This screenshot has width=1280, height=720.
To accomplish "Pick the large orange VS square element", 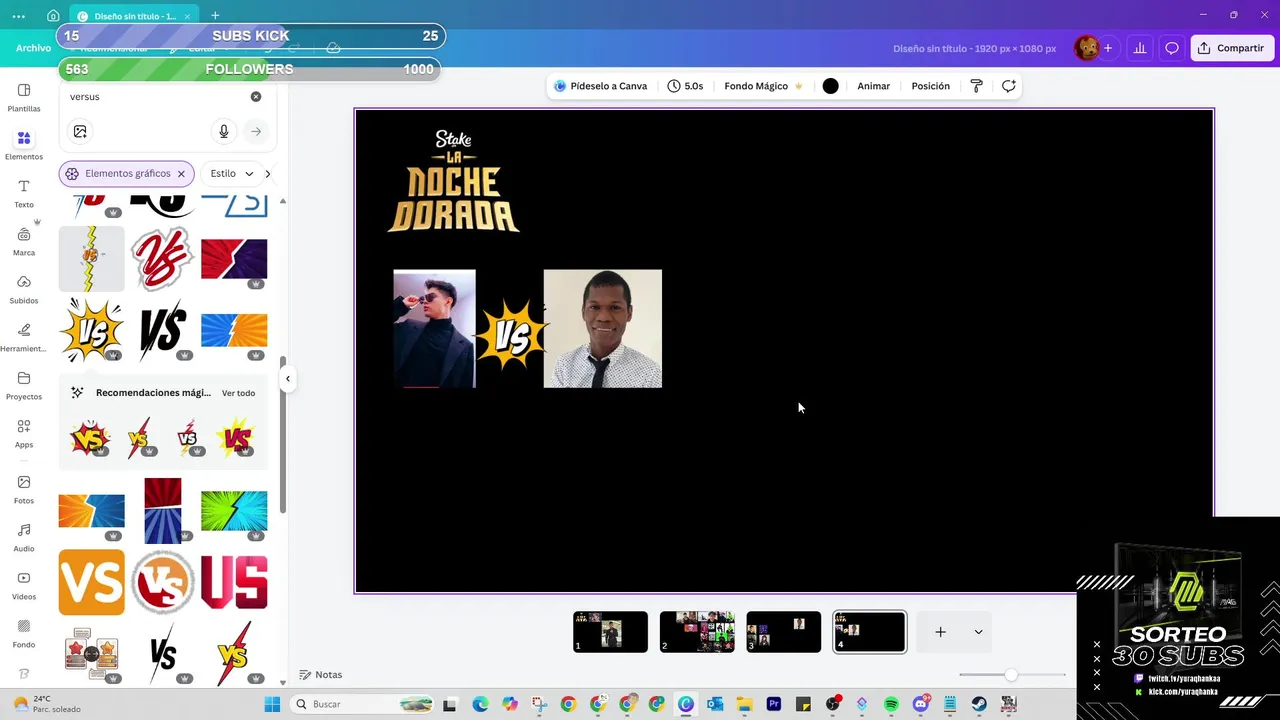I will click(x=92, y=582).
